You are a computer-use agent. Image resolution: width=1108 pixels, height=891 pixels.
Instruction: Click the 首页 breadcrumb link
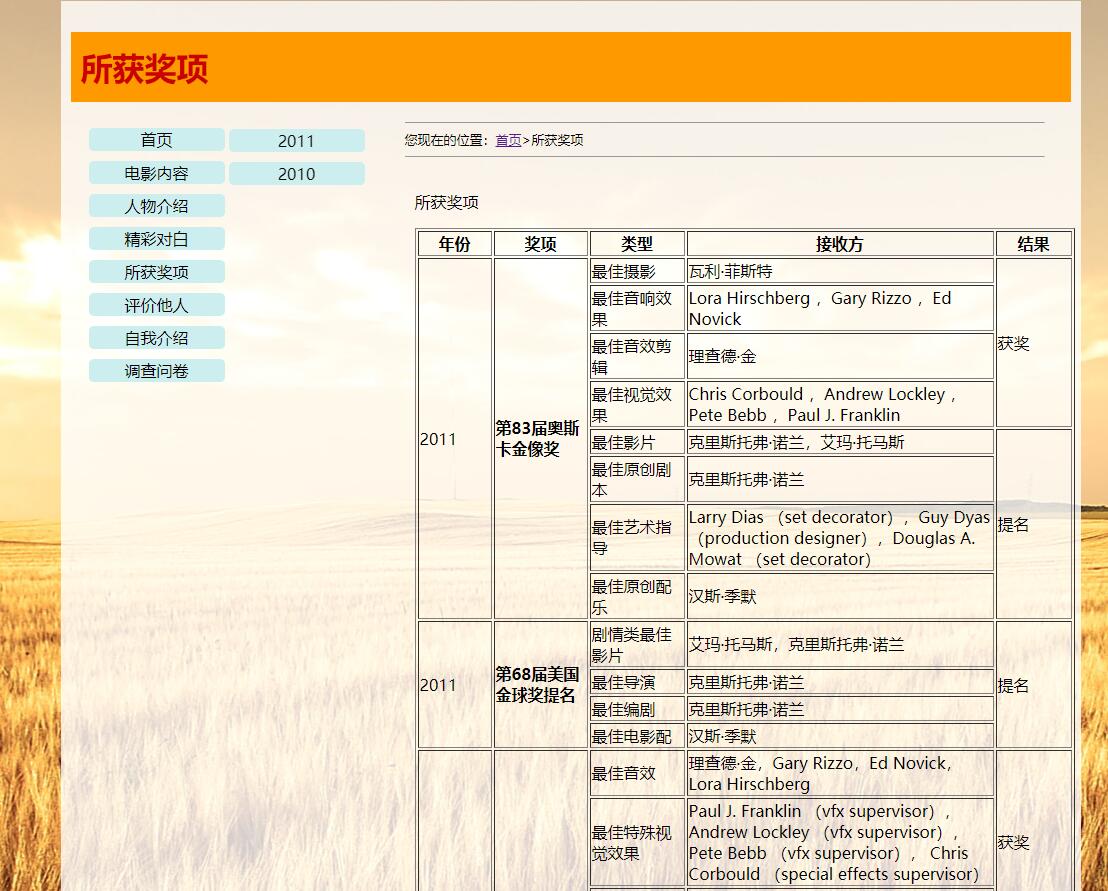point(508,140)
